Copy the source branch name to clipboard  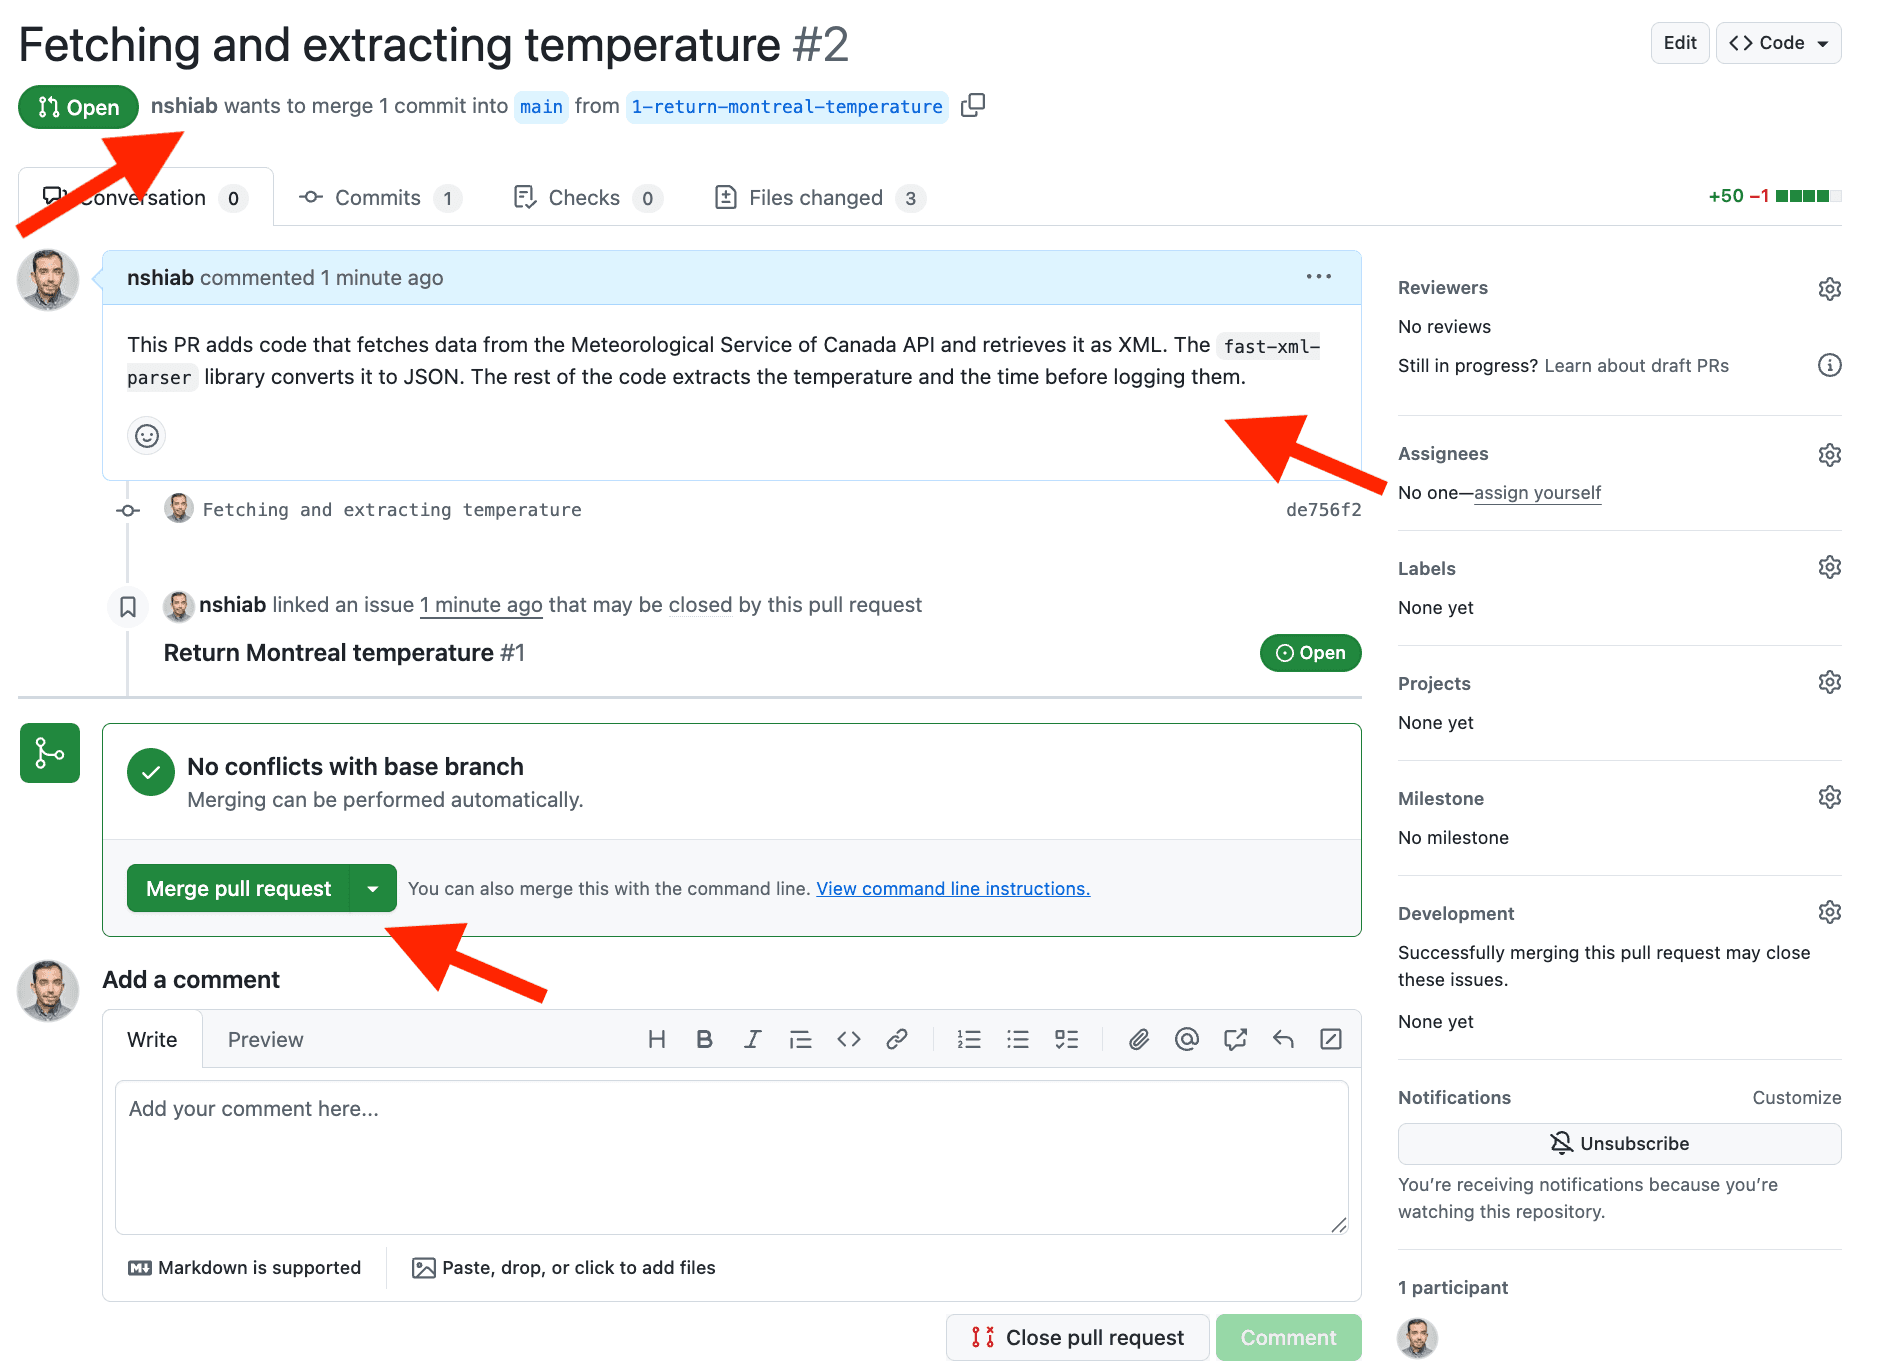point(972,105)
